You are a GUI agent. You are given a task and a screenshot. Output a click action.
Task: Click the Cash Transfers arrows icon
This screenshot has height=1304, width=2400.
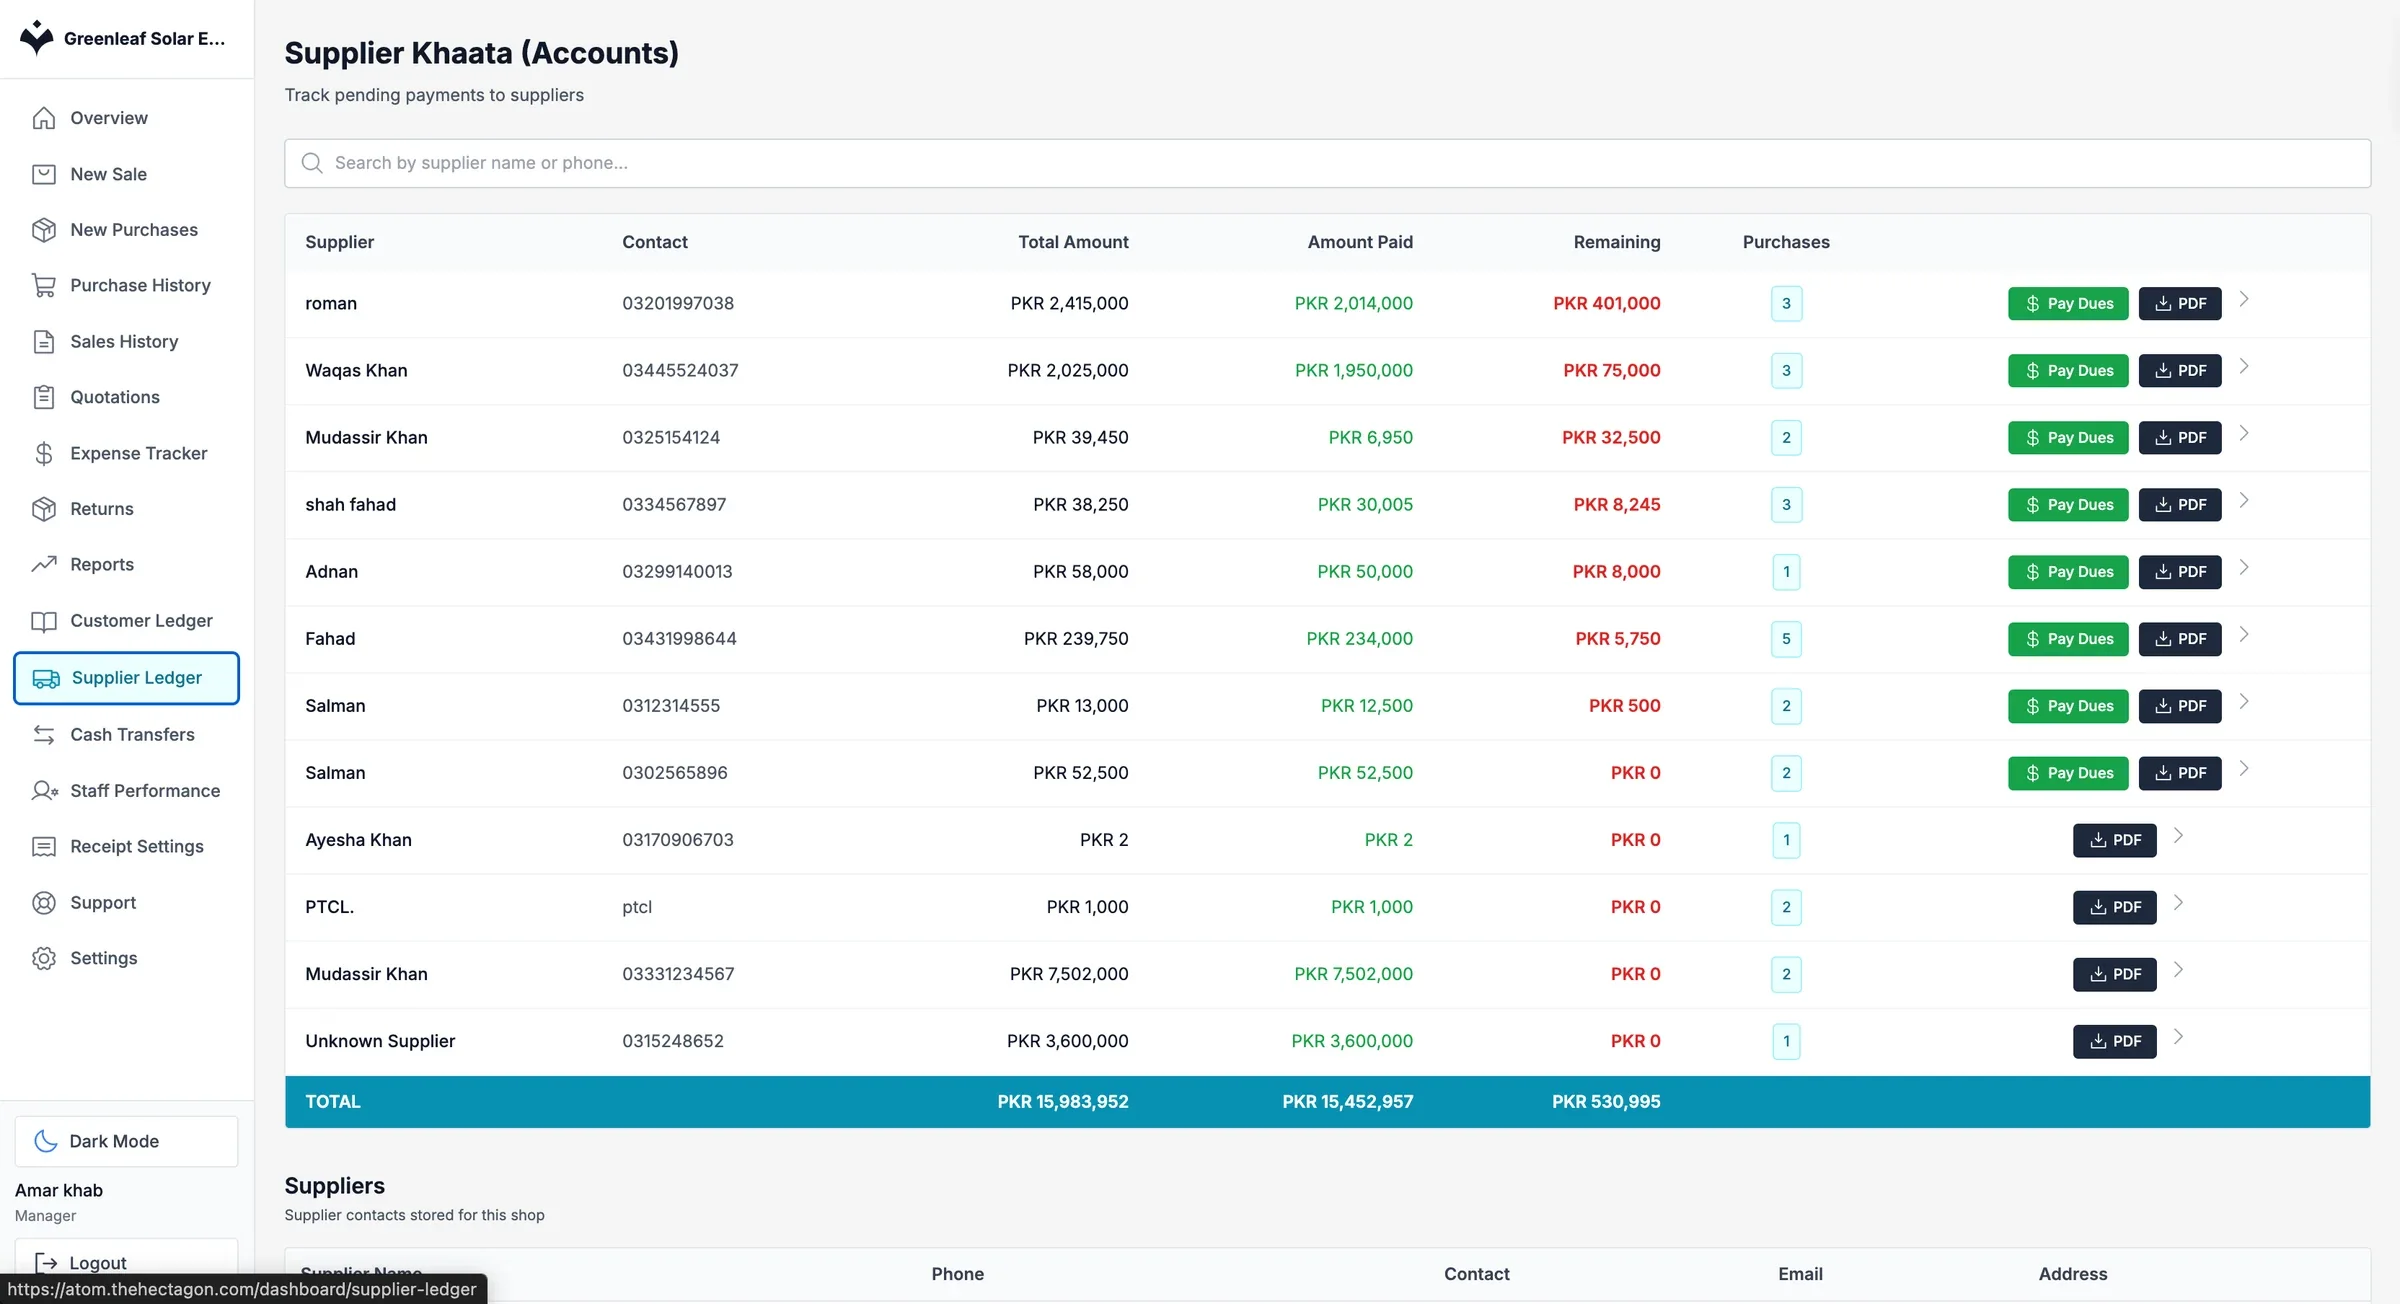44,735
